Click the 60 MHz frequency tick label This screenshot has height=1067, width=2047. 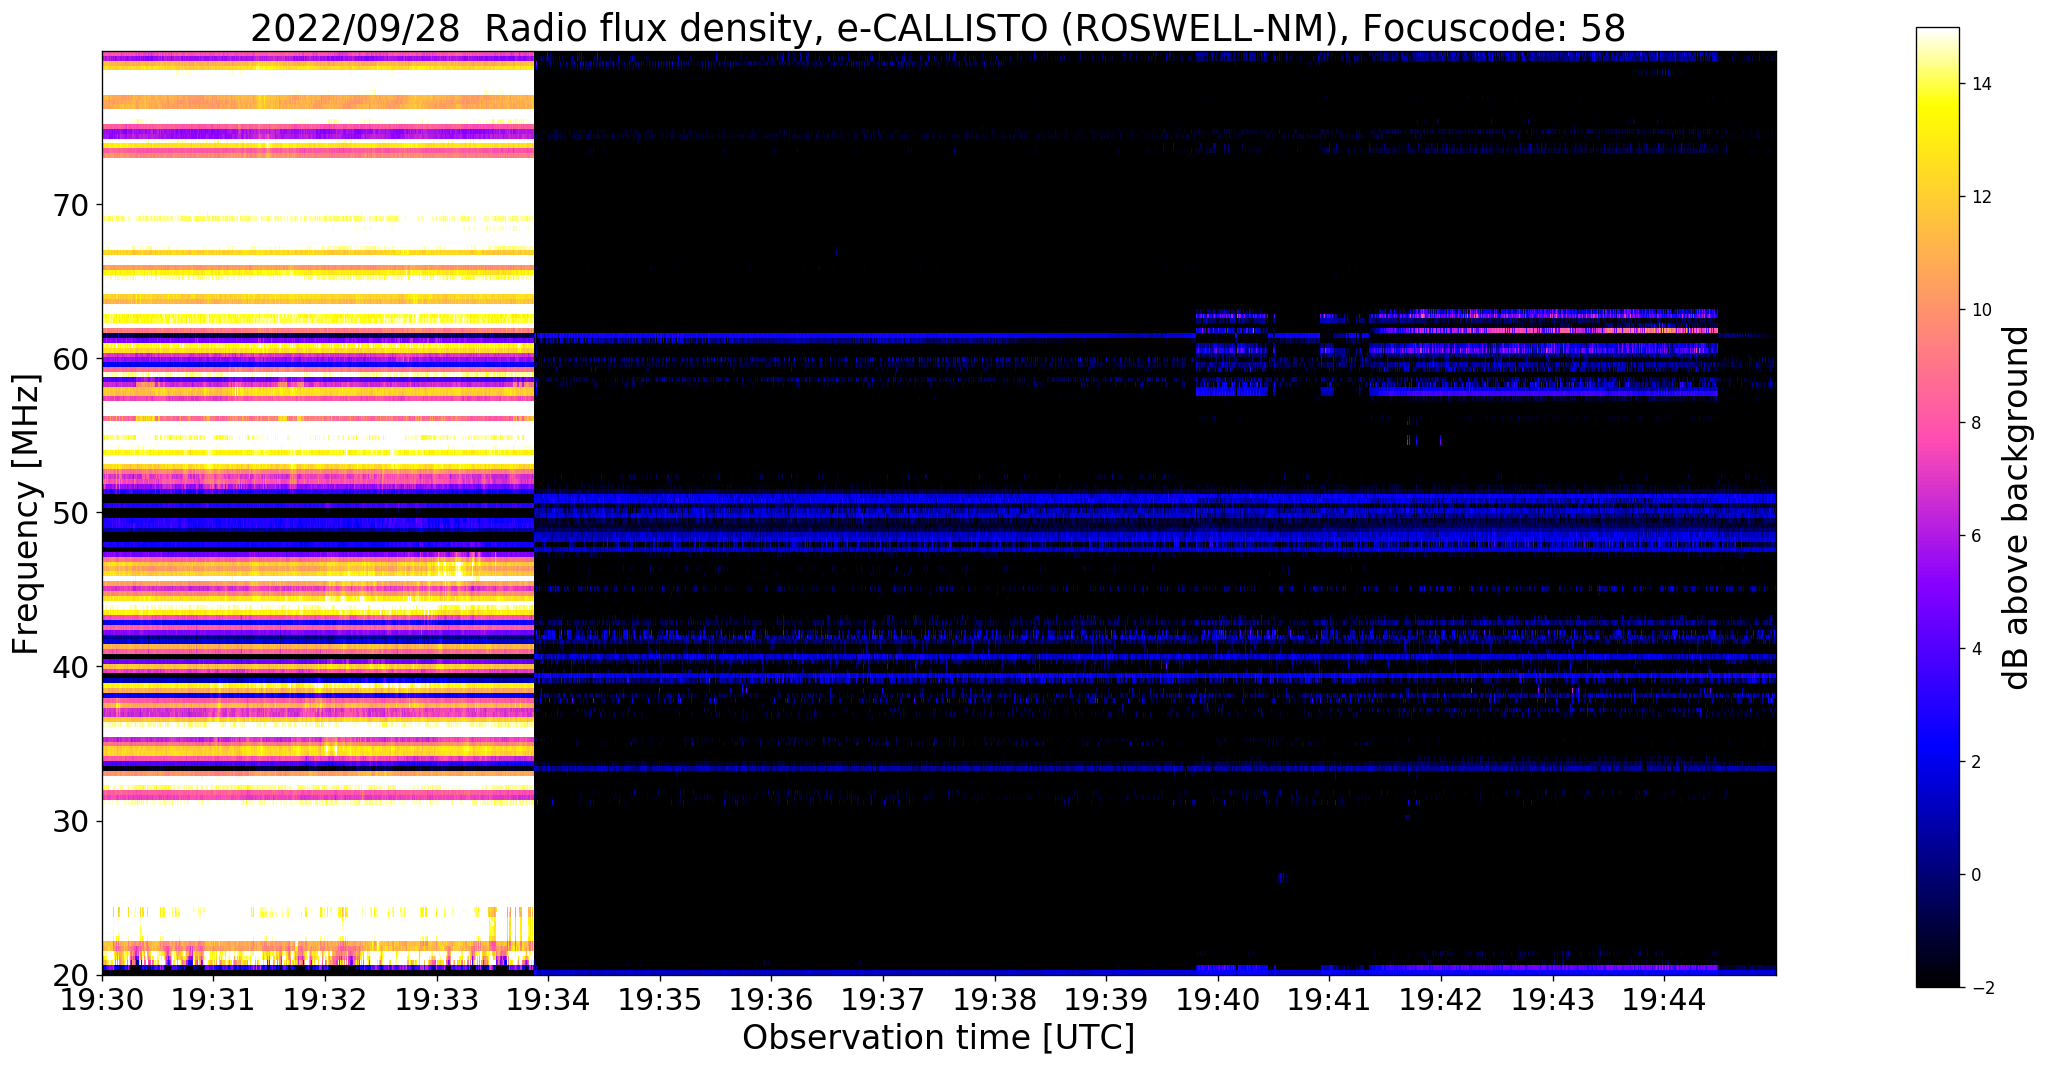click(x=69, y=359)
